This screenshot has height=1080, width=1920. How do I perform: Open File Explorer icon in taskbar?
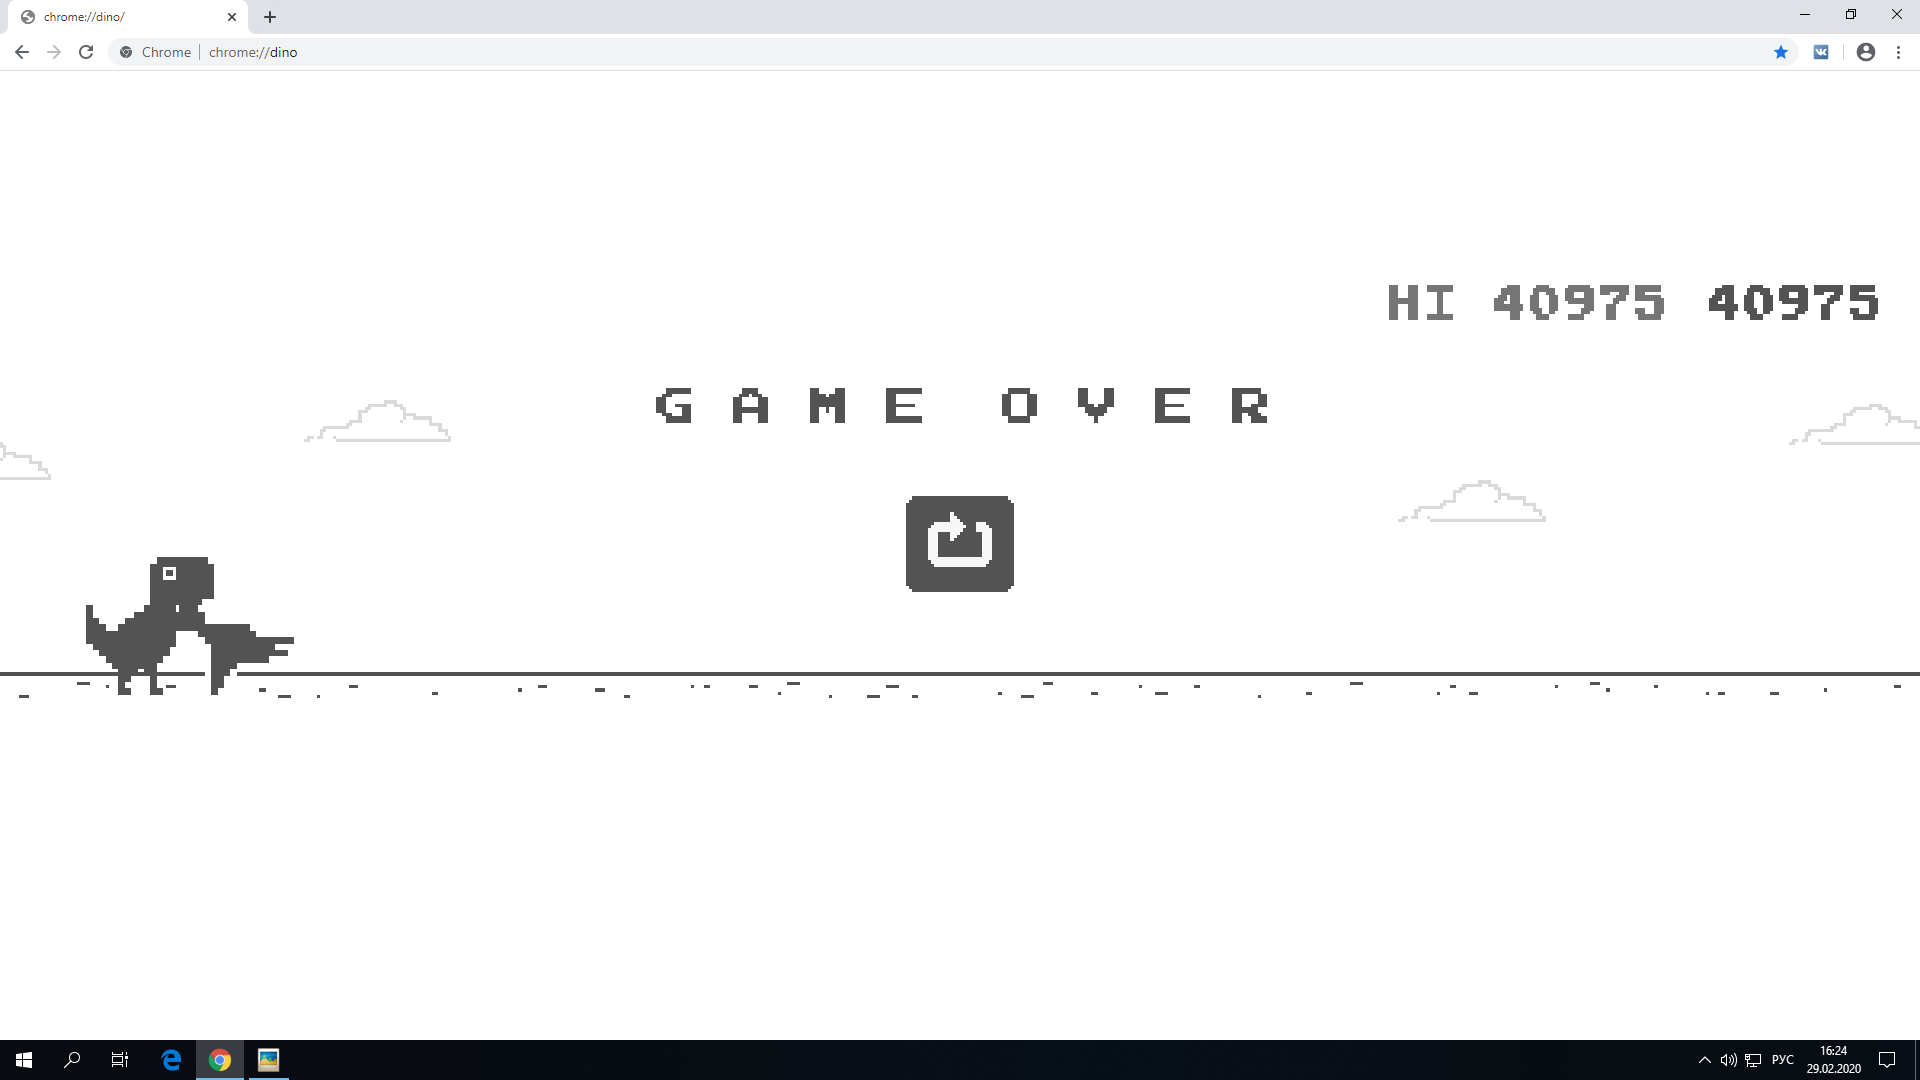[269, 1059]
